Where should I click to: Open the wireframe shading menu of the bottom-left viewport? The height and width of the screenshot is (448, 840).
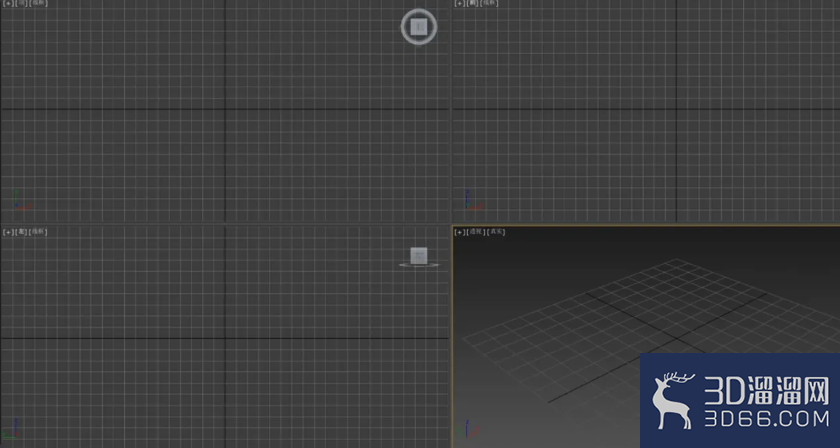tap(38, 232)
